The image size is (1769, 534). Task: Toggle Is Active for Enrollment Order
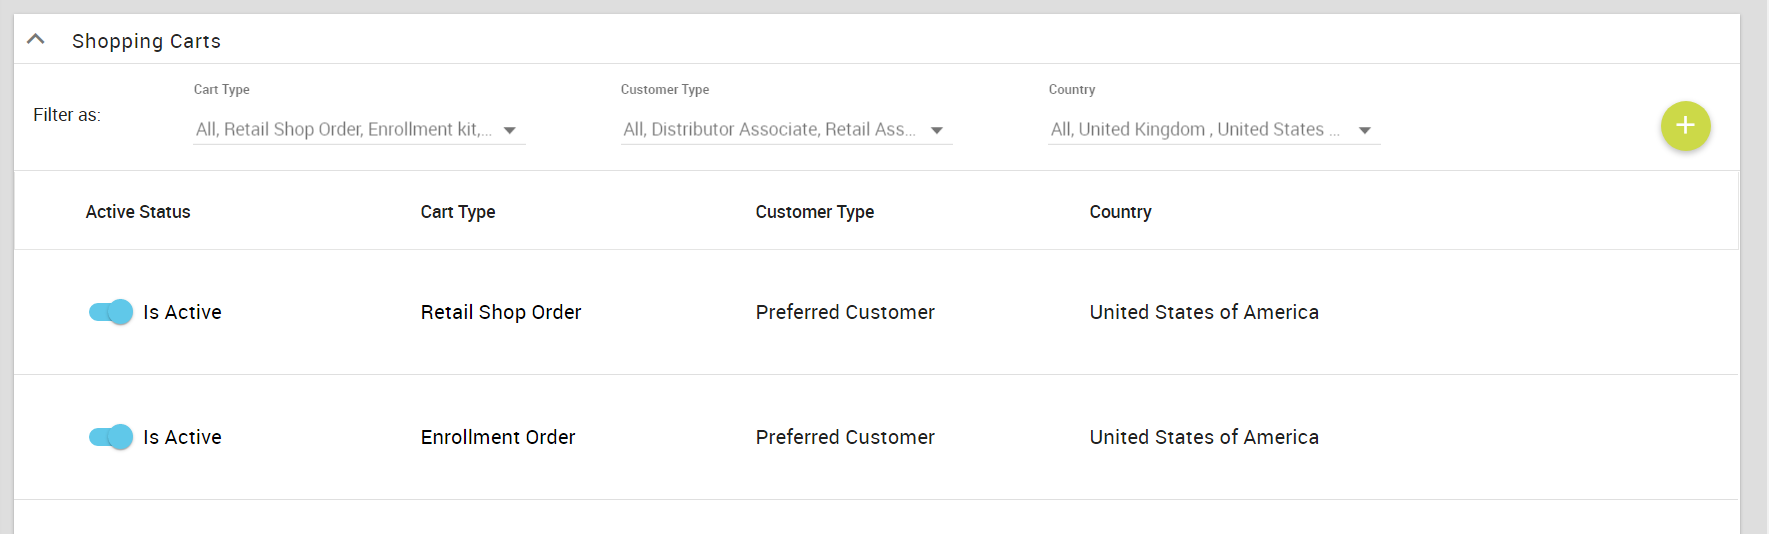click(110, 437)
